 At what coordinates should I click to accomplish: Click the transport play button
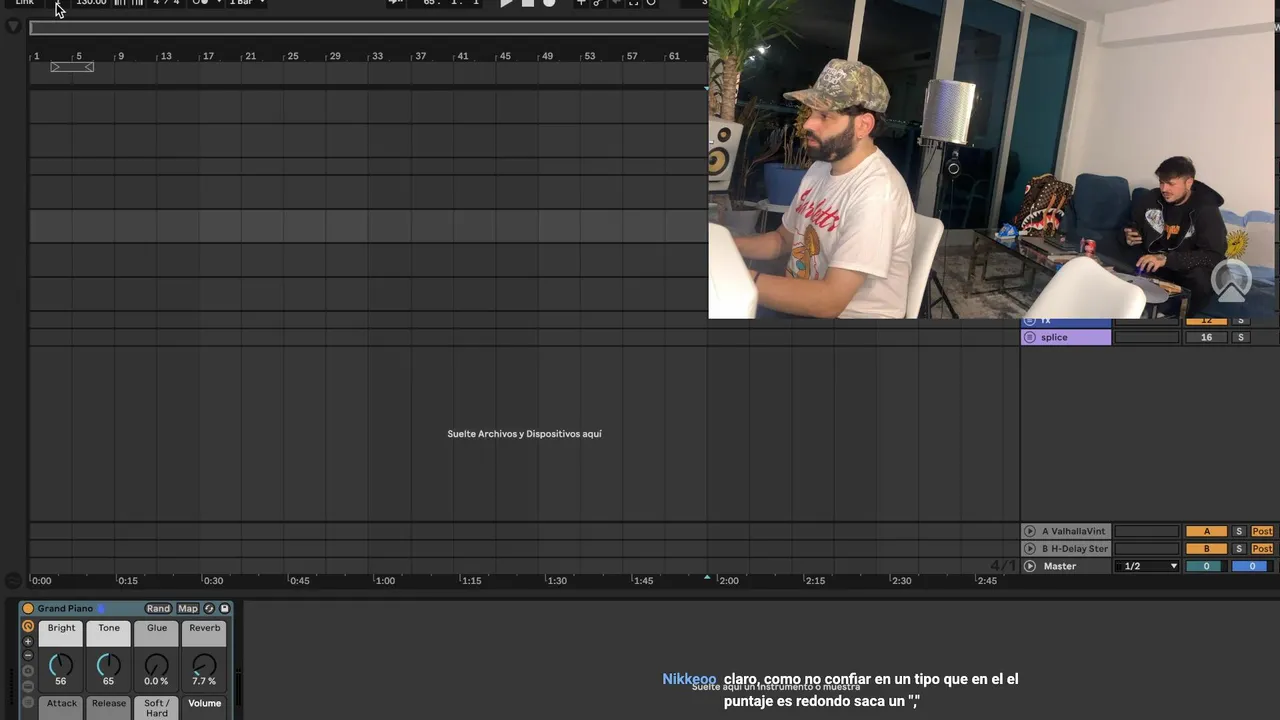click(x=506, y=3)
